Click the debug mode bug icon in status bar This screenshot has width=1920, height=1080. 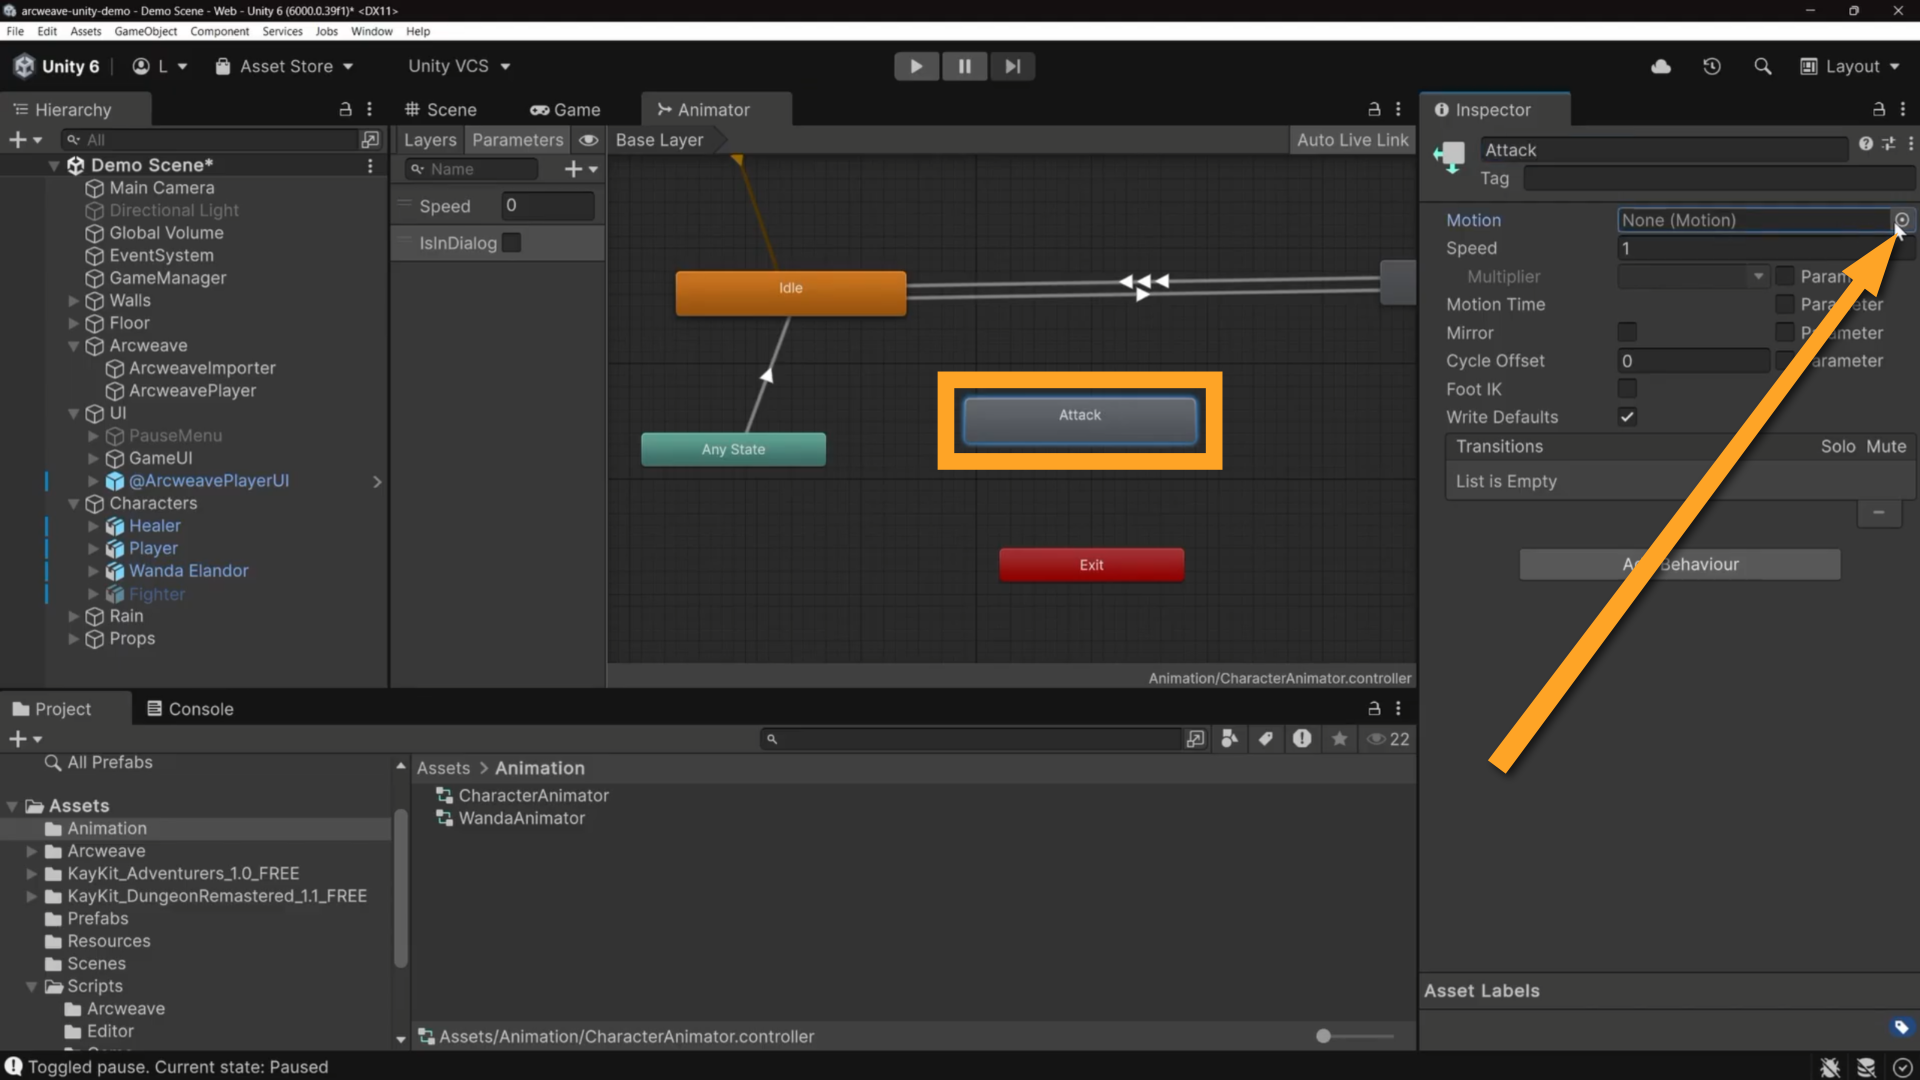[1830, 1067]
